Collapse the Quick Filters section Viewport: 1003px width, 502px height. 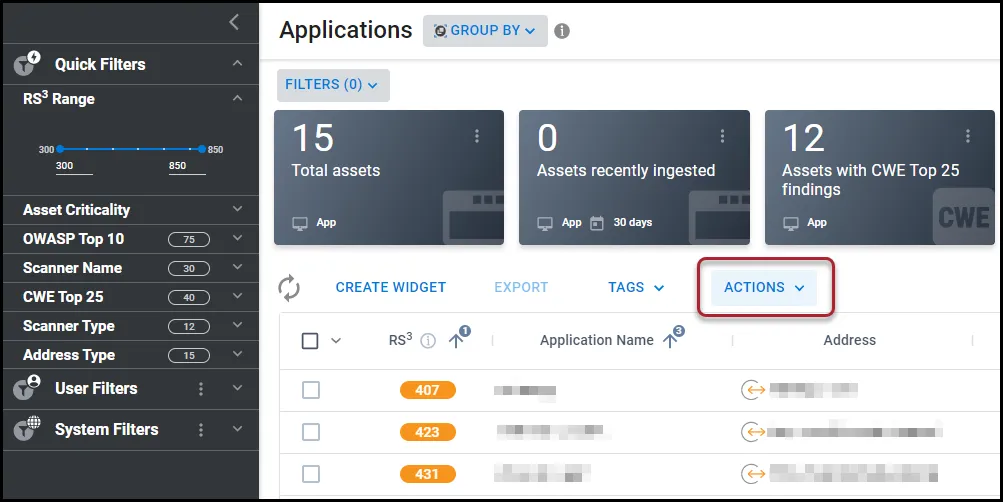237,63
